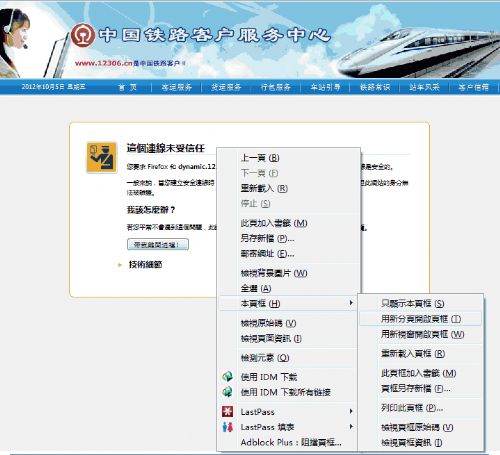Click the China Railway red logo icon
This screenshot has width=500, height=455.
click(x=82, y=35)
